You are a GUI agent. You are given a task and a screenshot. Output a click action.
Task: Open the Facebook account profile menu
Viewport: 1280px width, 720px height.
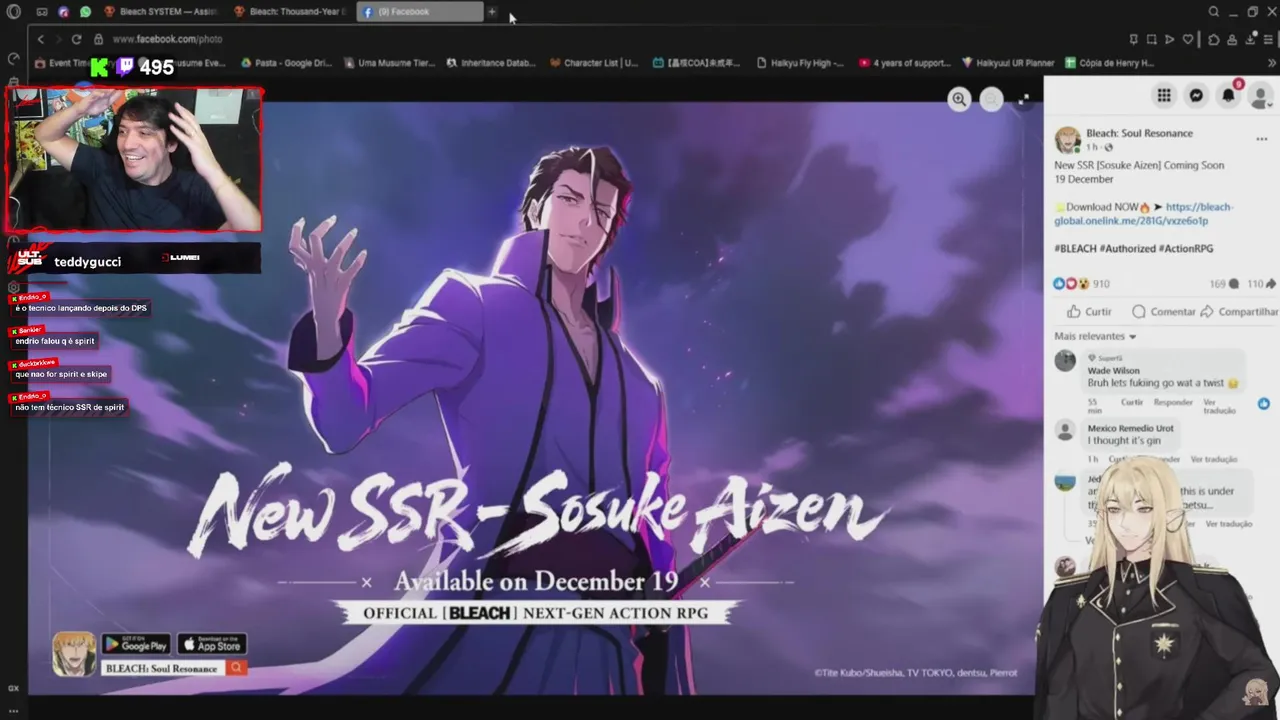coord(1260,96)
